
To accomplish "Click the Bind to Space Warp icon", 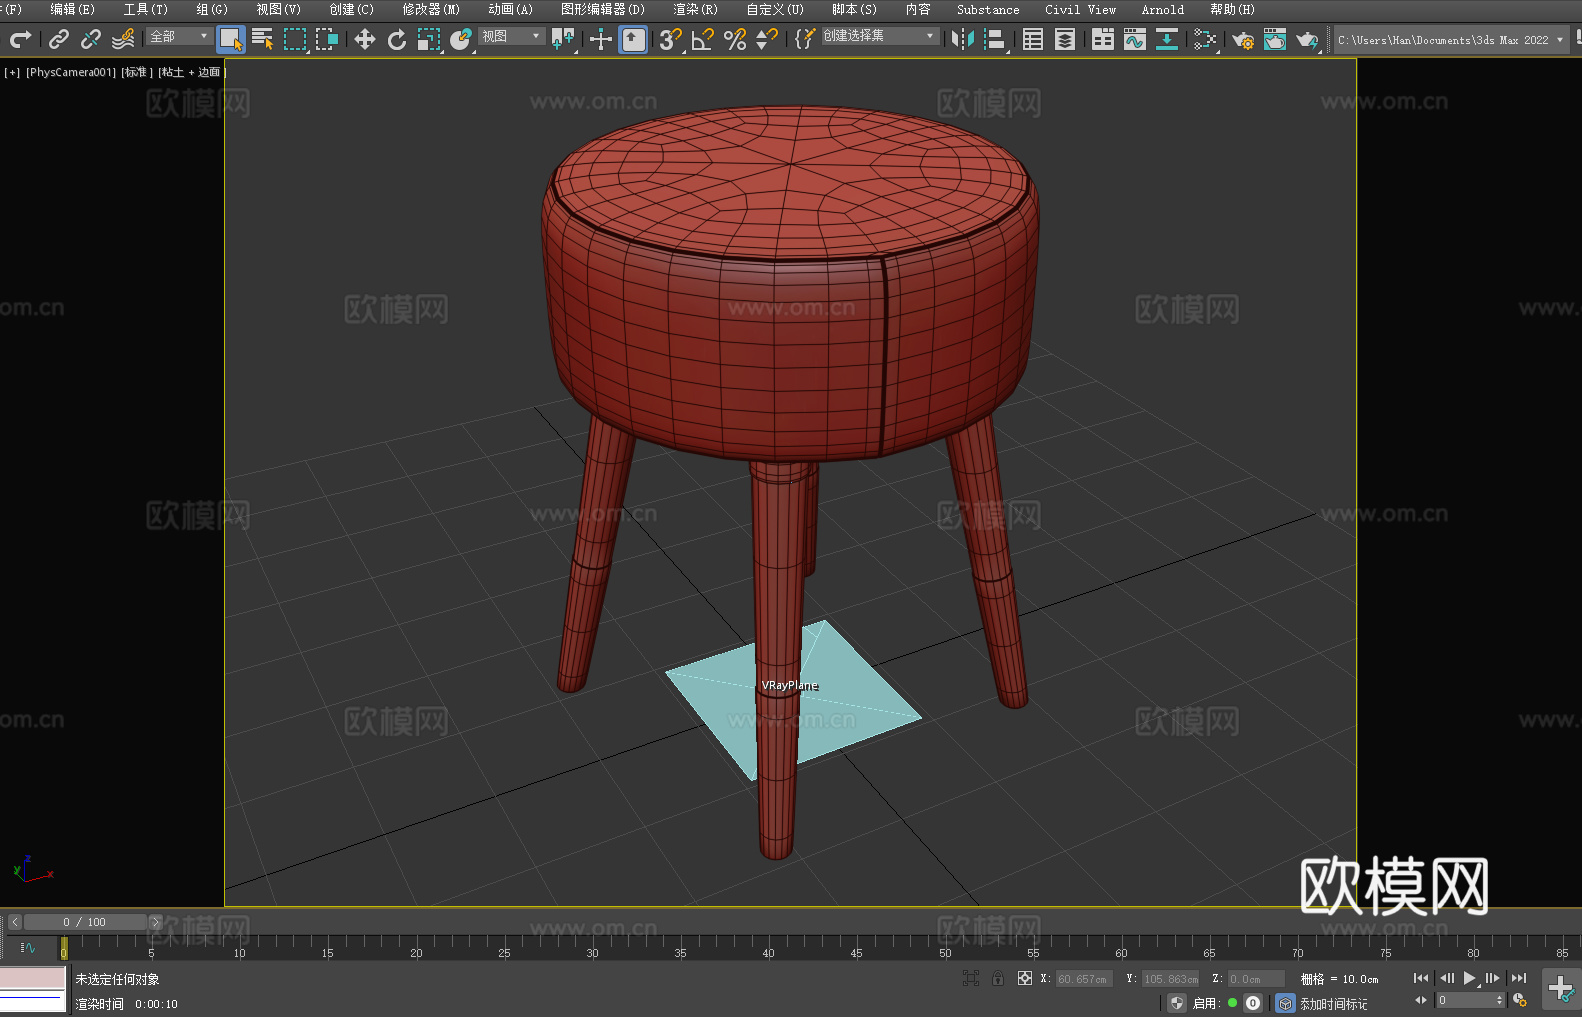I will click(x=123, y=39).
